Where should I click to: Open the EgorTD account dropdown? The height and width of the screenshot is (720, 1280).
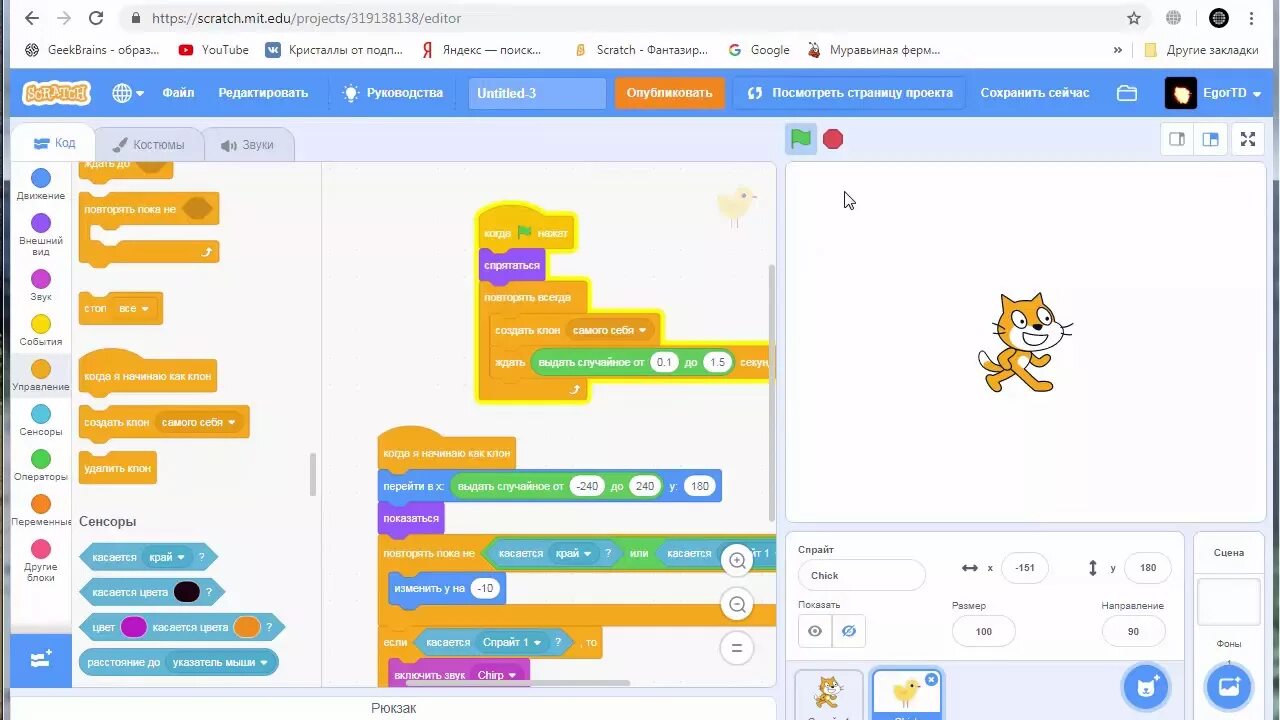(x=1214, y=93)
